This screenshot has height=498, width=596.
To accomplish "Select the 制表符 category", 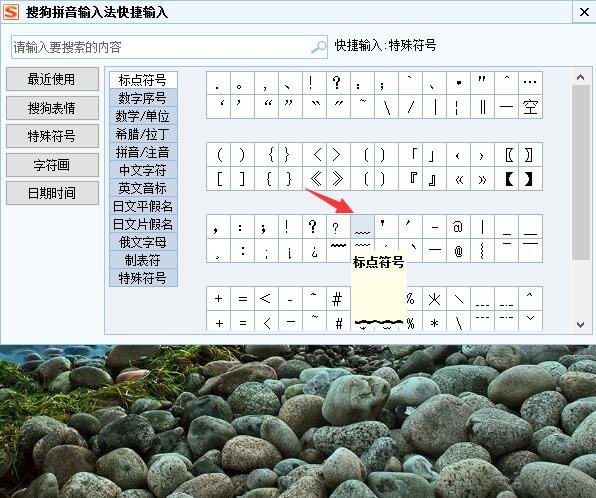I will click(x=143, y=260).
